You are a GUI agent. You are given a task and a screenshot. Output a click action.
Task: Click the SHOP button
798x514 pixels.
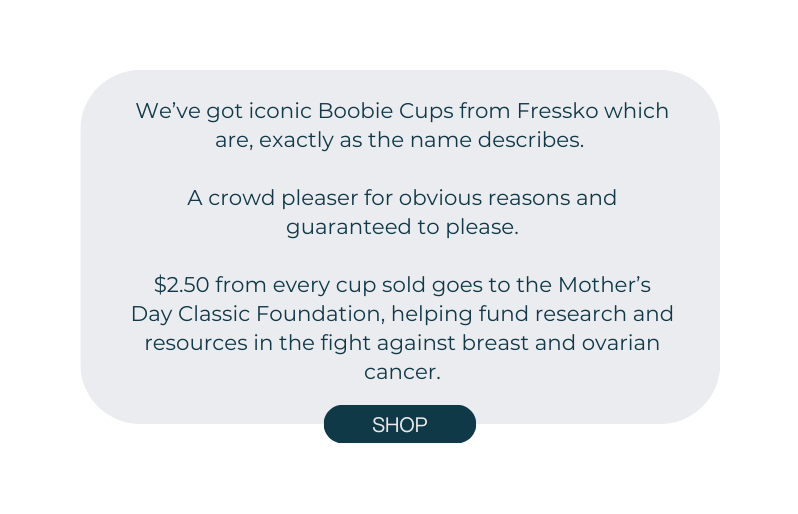[400, 424]
